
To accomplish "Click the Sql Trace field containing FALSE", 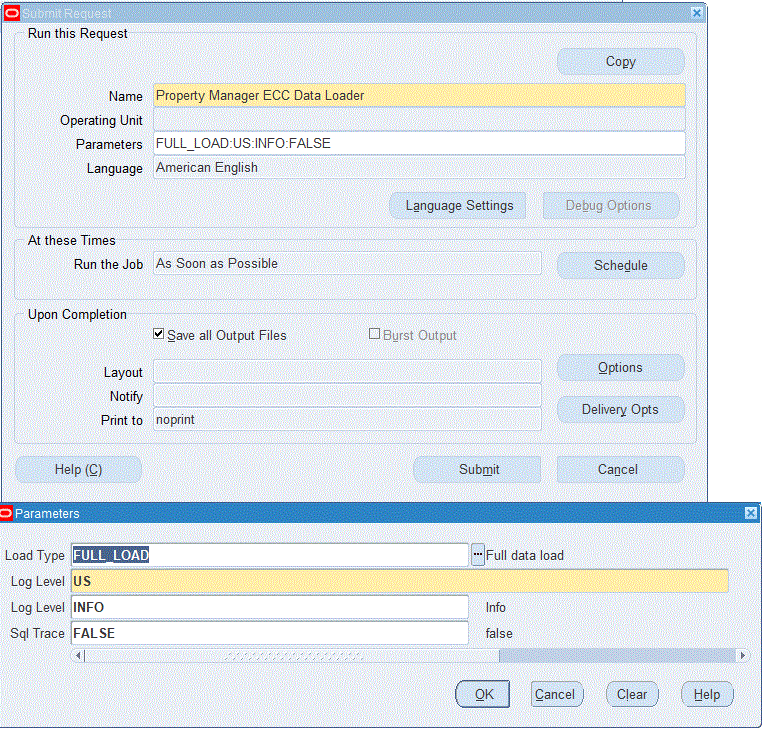I will click(270, 633).
